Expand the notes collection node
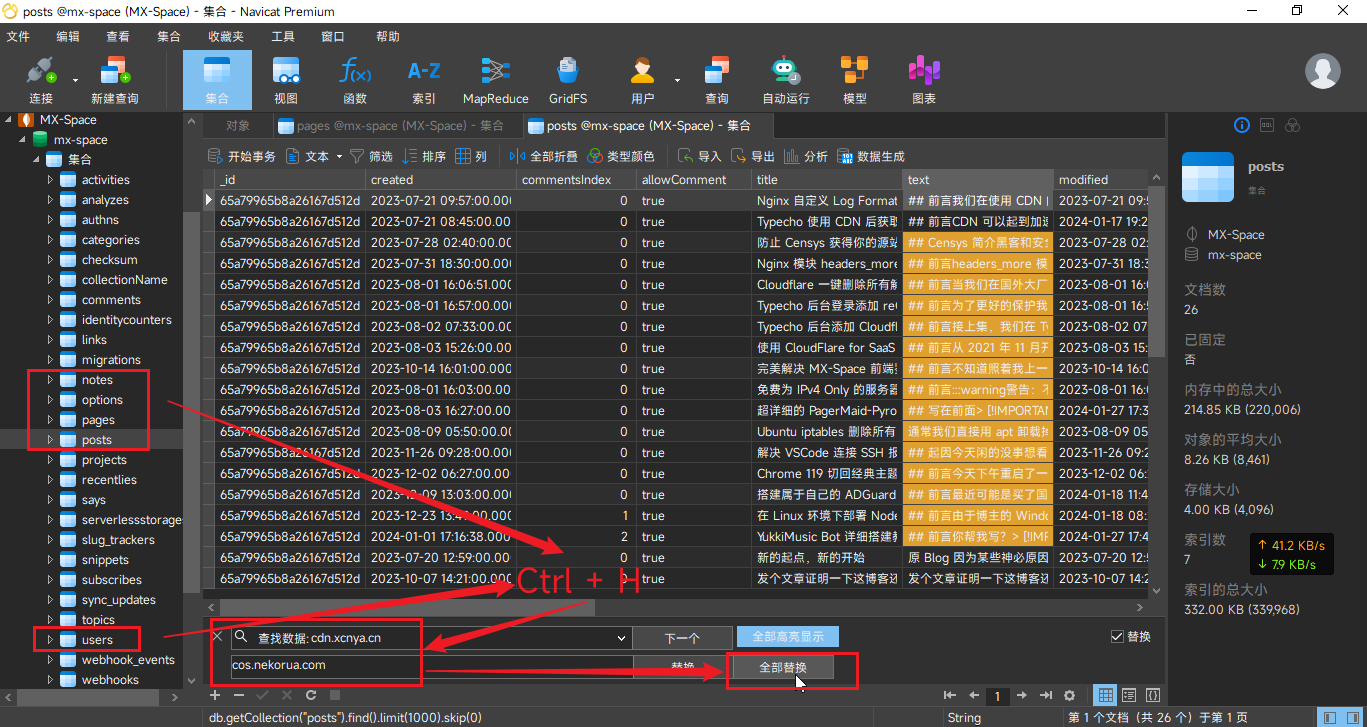 (50, 380)
